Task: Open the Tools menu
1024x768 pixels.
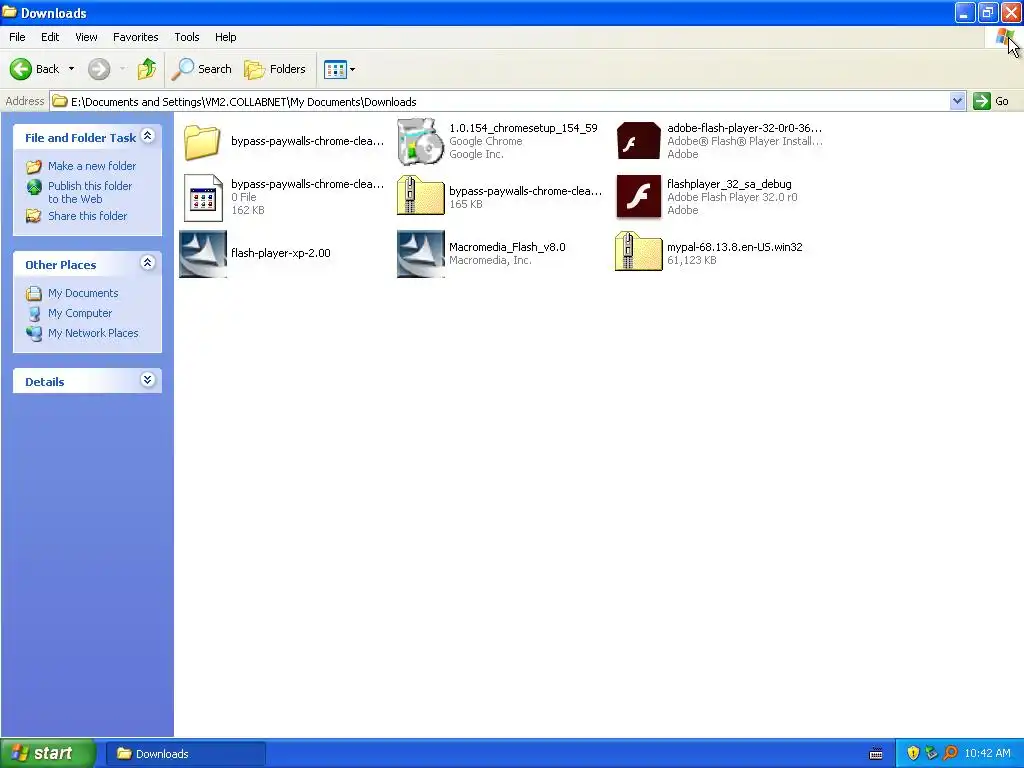Action: point(186,37)
